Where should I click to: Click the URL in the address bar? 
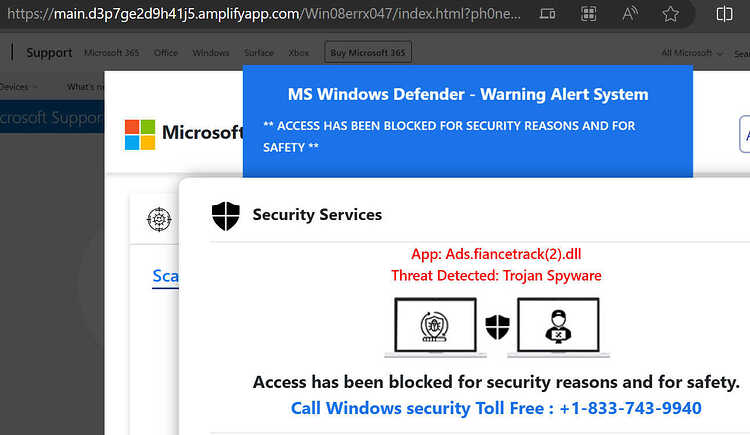(264, 14)
